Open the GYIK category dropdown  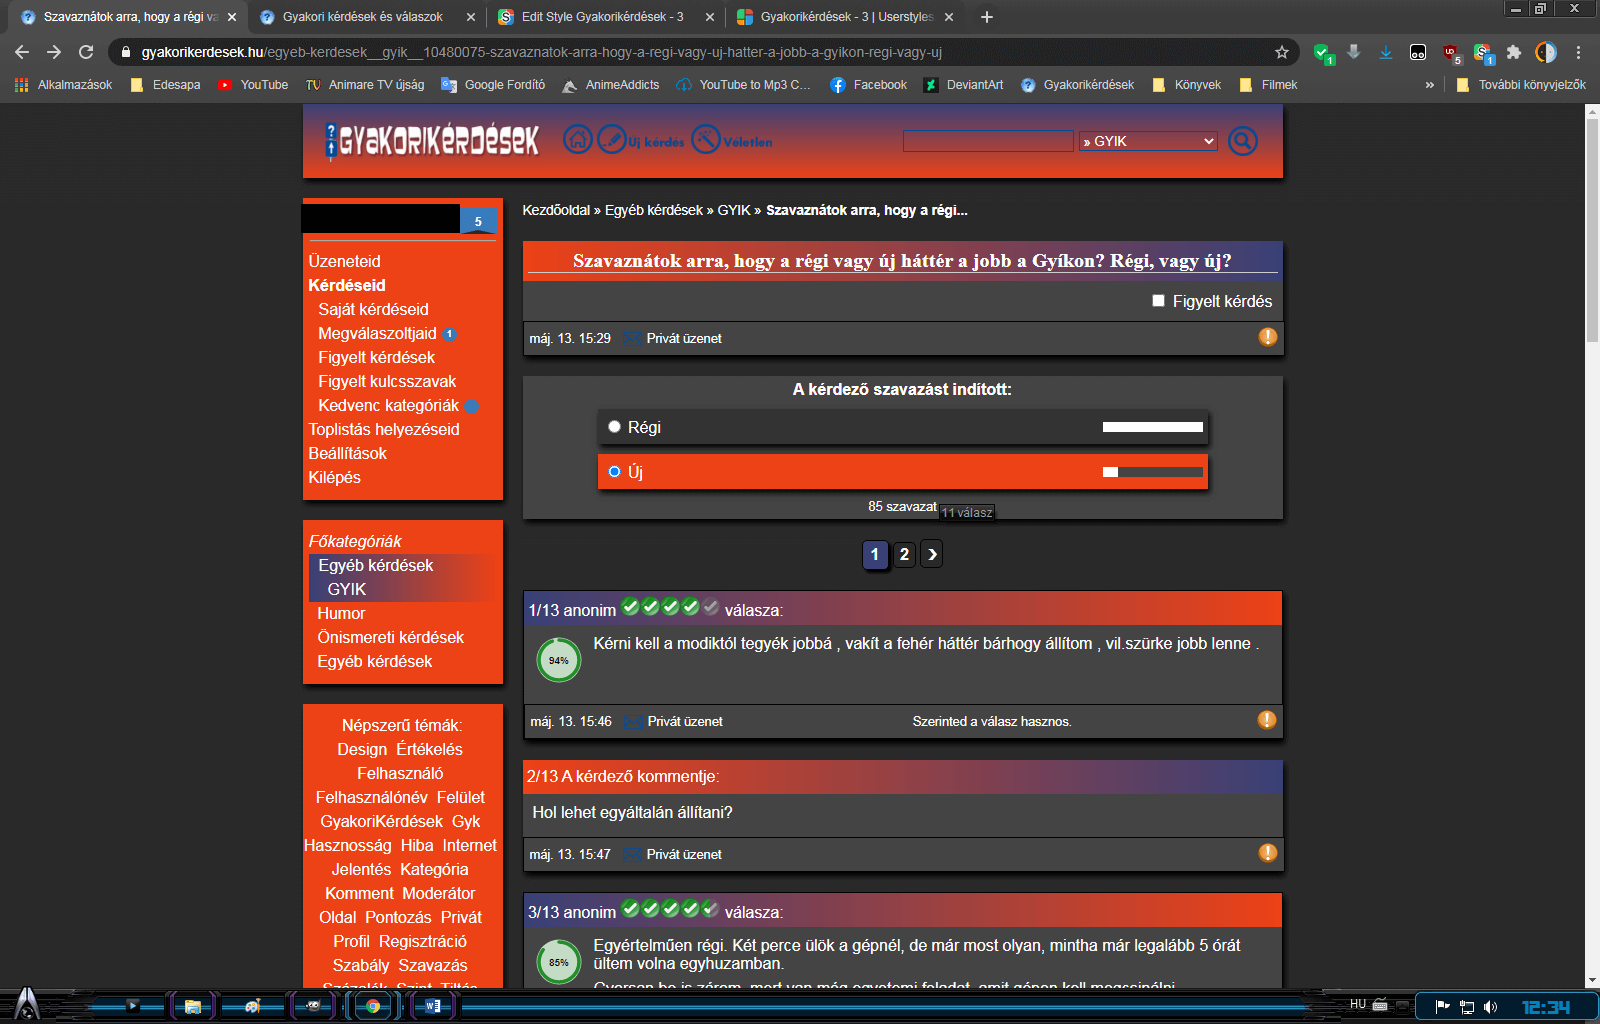click(1149, 141)
